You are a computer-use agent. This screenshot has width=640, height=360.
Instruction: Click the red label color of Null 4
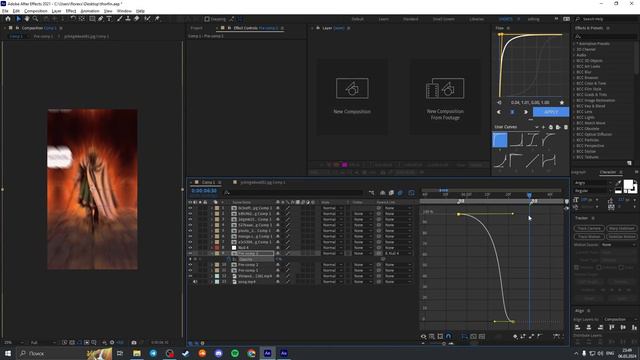pyautogui.click(x=217, y=248)
